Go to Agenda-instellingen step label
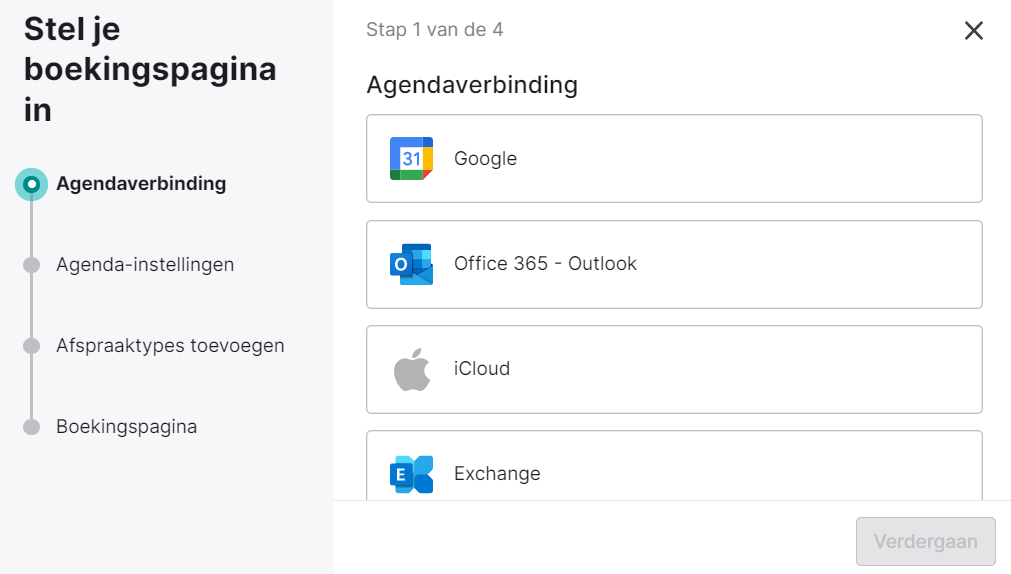 [145, 264]
